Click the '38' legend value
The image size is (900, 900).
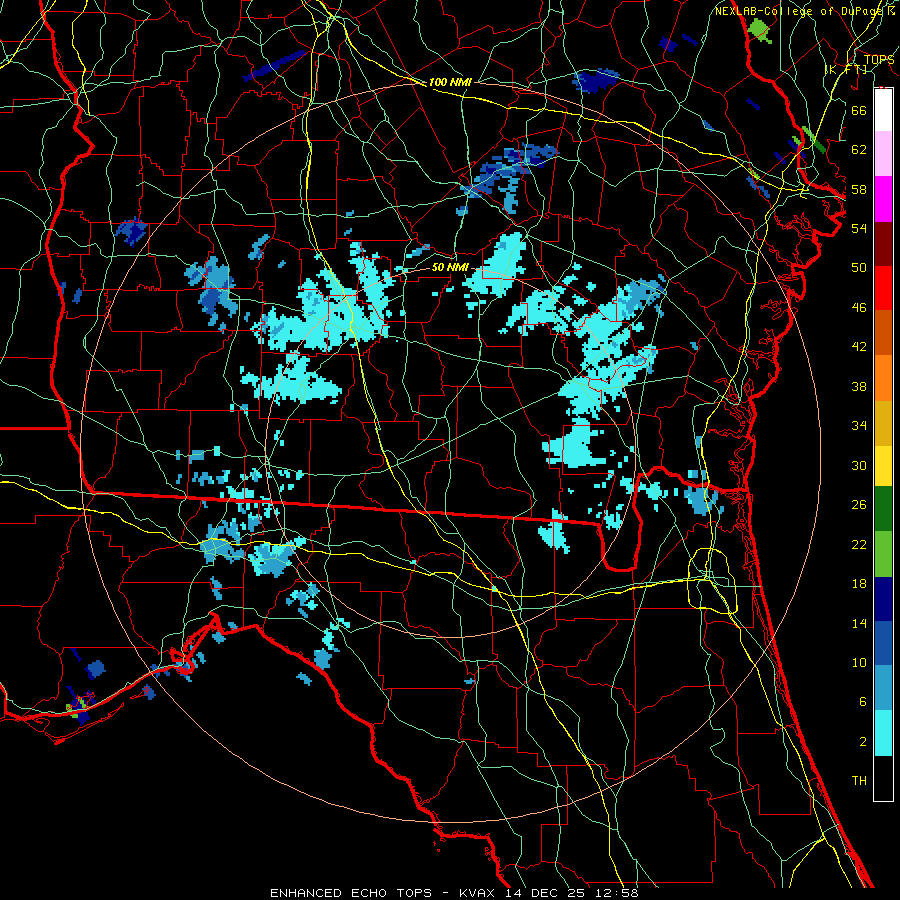[859, 386]
